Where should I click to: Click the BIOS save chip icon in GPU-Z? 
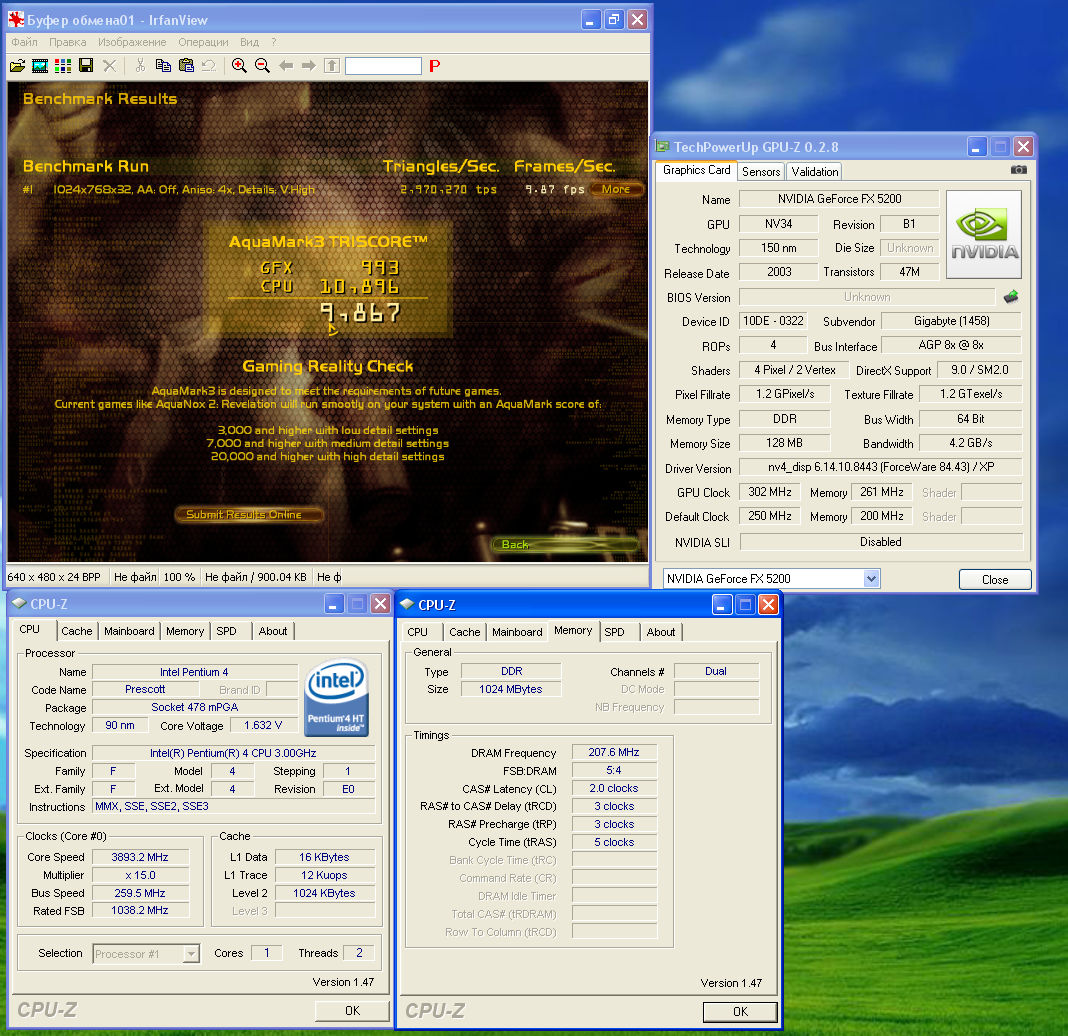1011,297
